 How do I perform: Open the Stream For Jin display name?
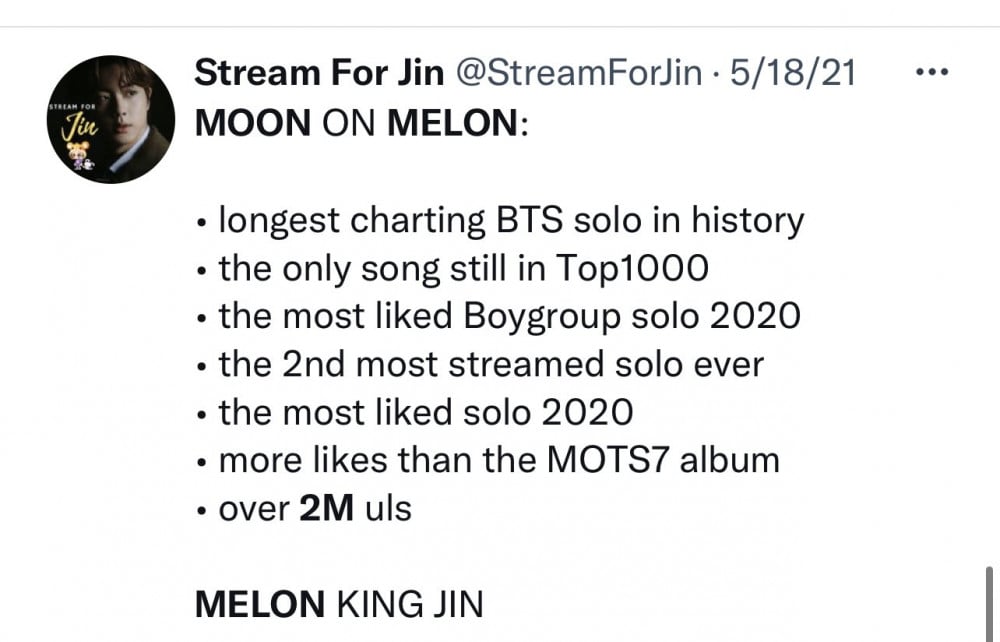click(319, 72)
